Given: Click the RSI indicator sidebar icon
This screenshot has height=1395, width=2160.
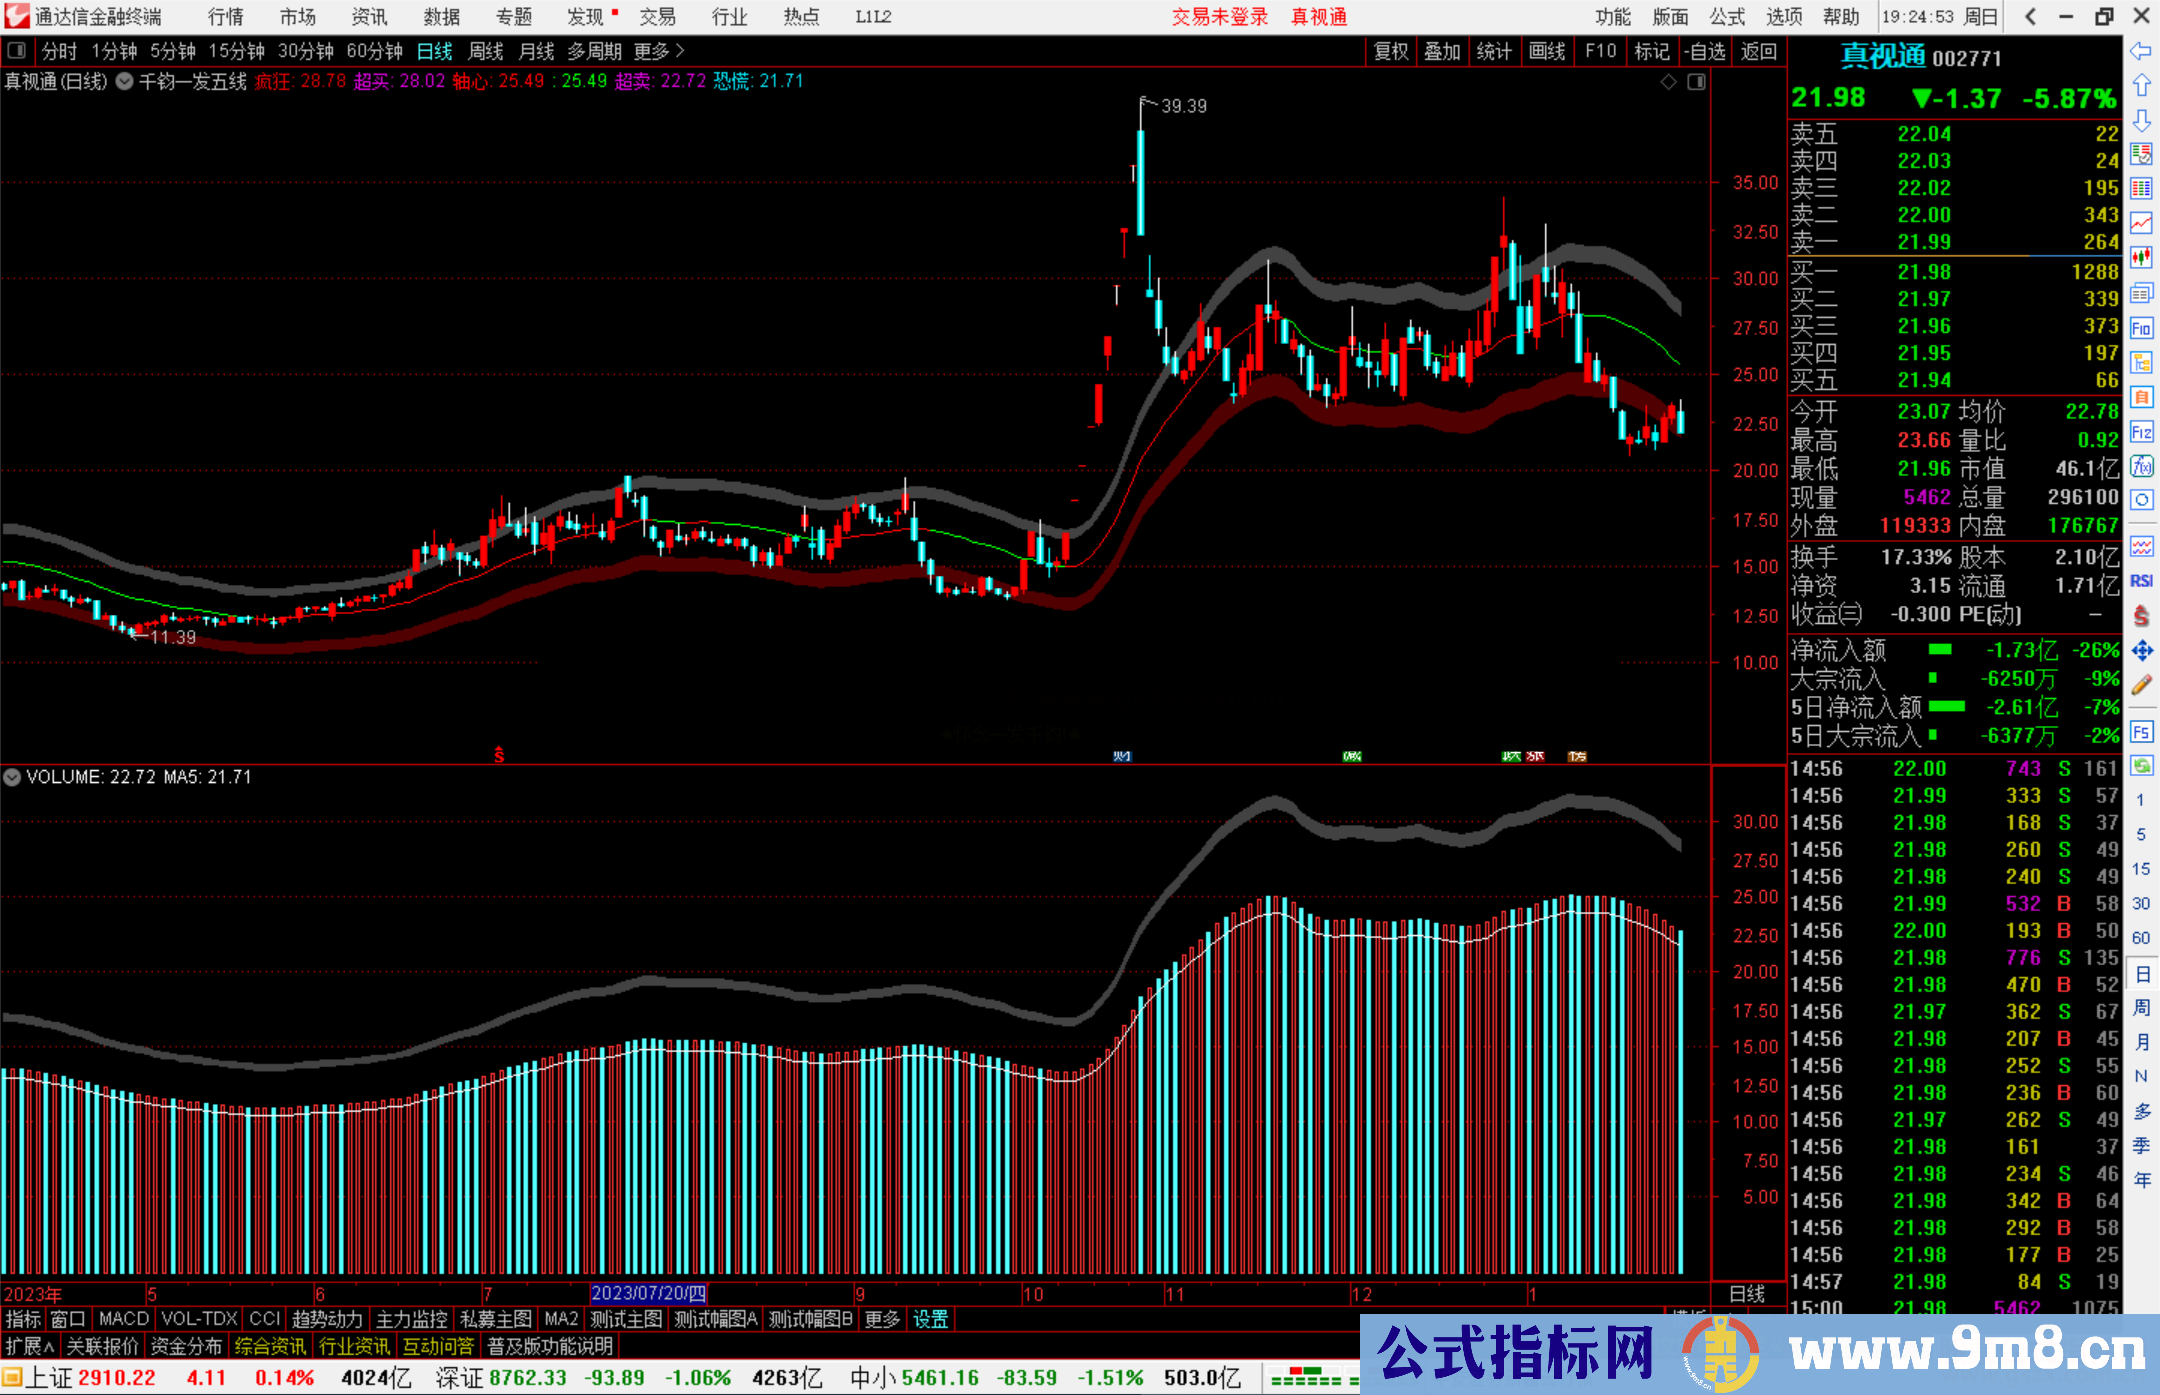Looking at the screenshot, I should (2141, 581).
